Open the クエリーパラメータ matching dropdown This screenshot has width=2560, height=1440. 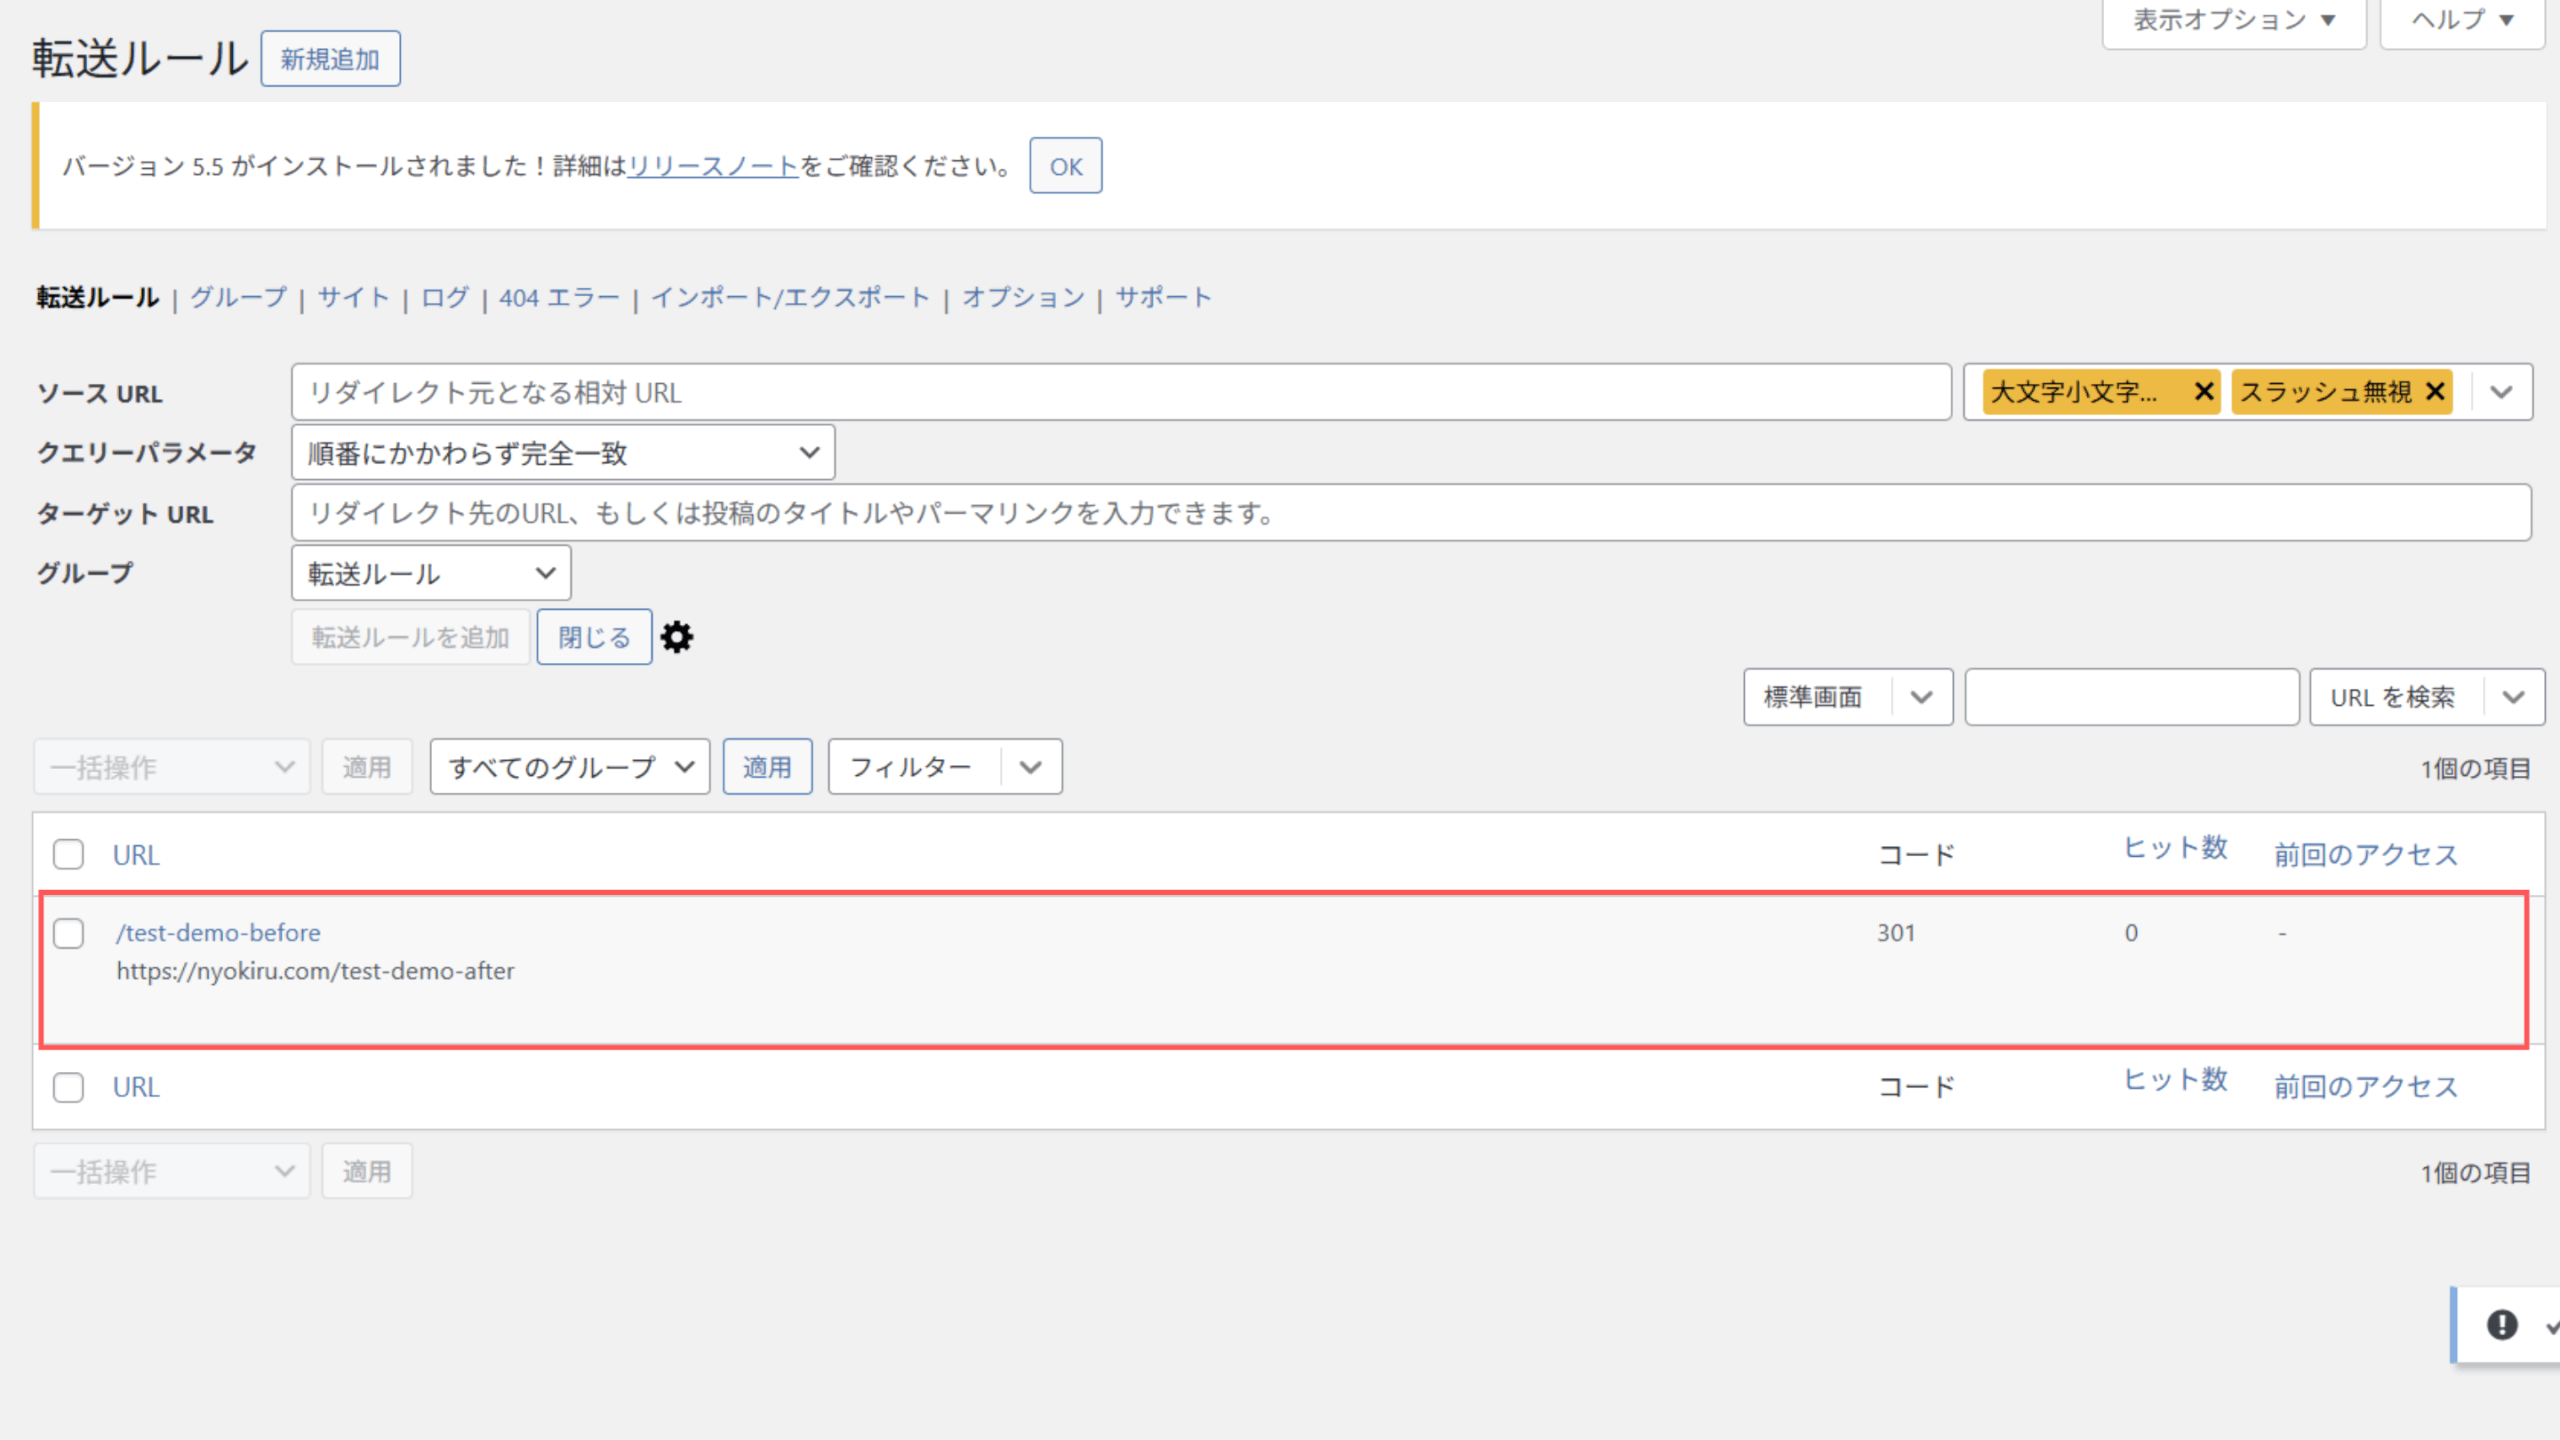tap(563, 453)
